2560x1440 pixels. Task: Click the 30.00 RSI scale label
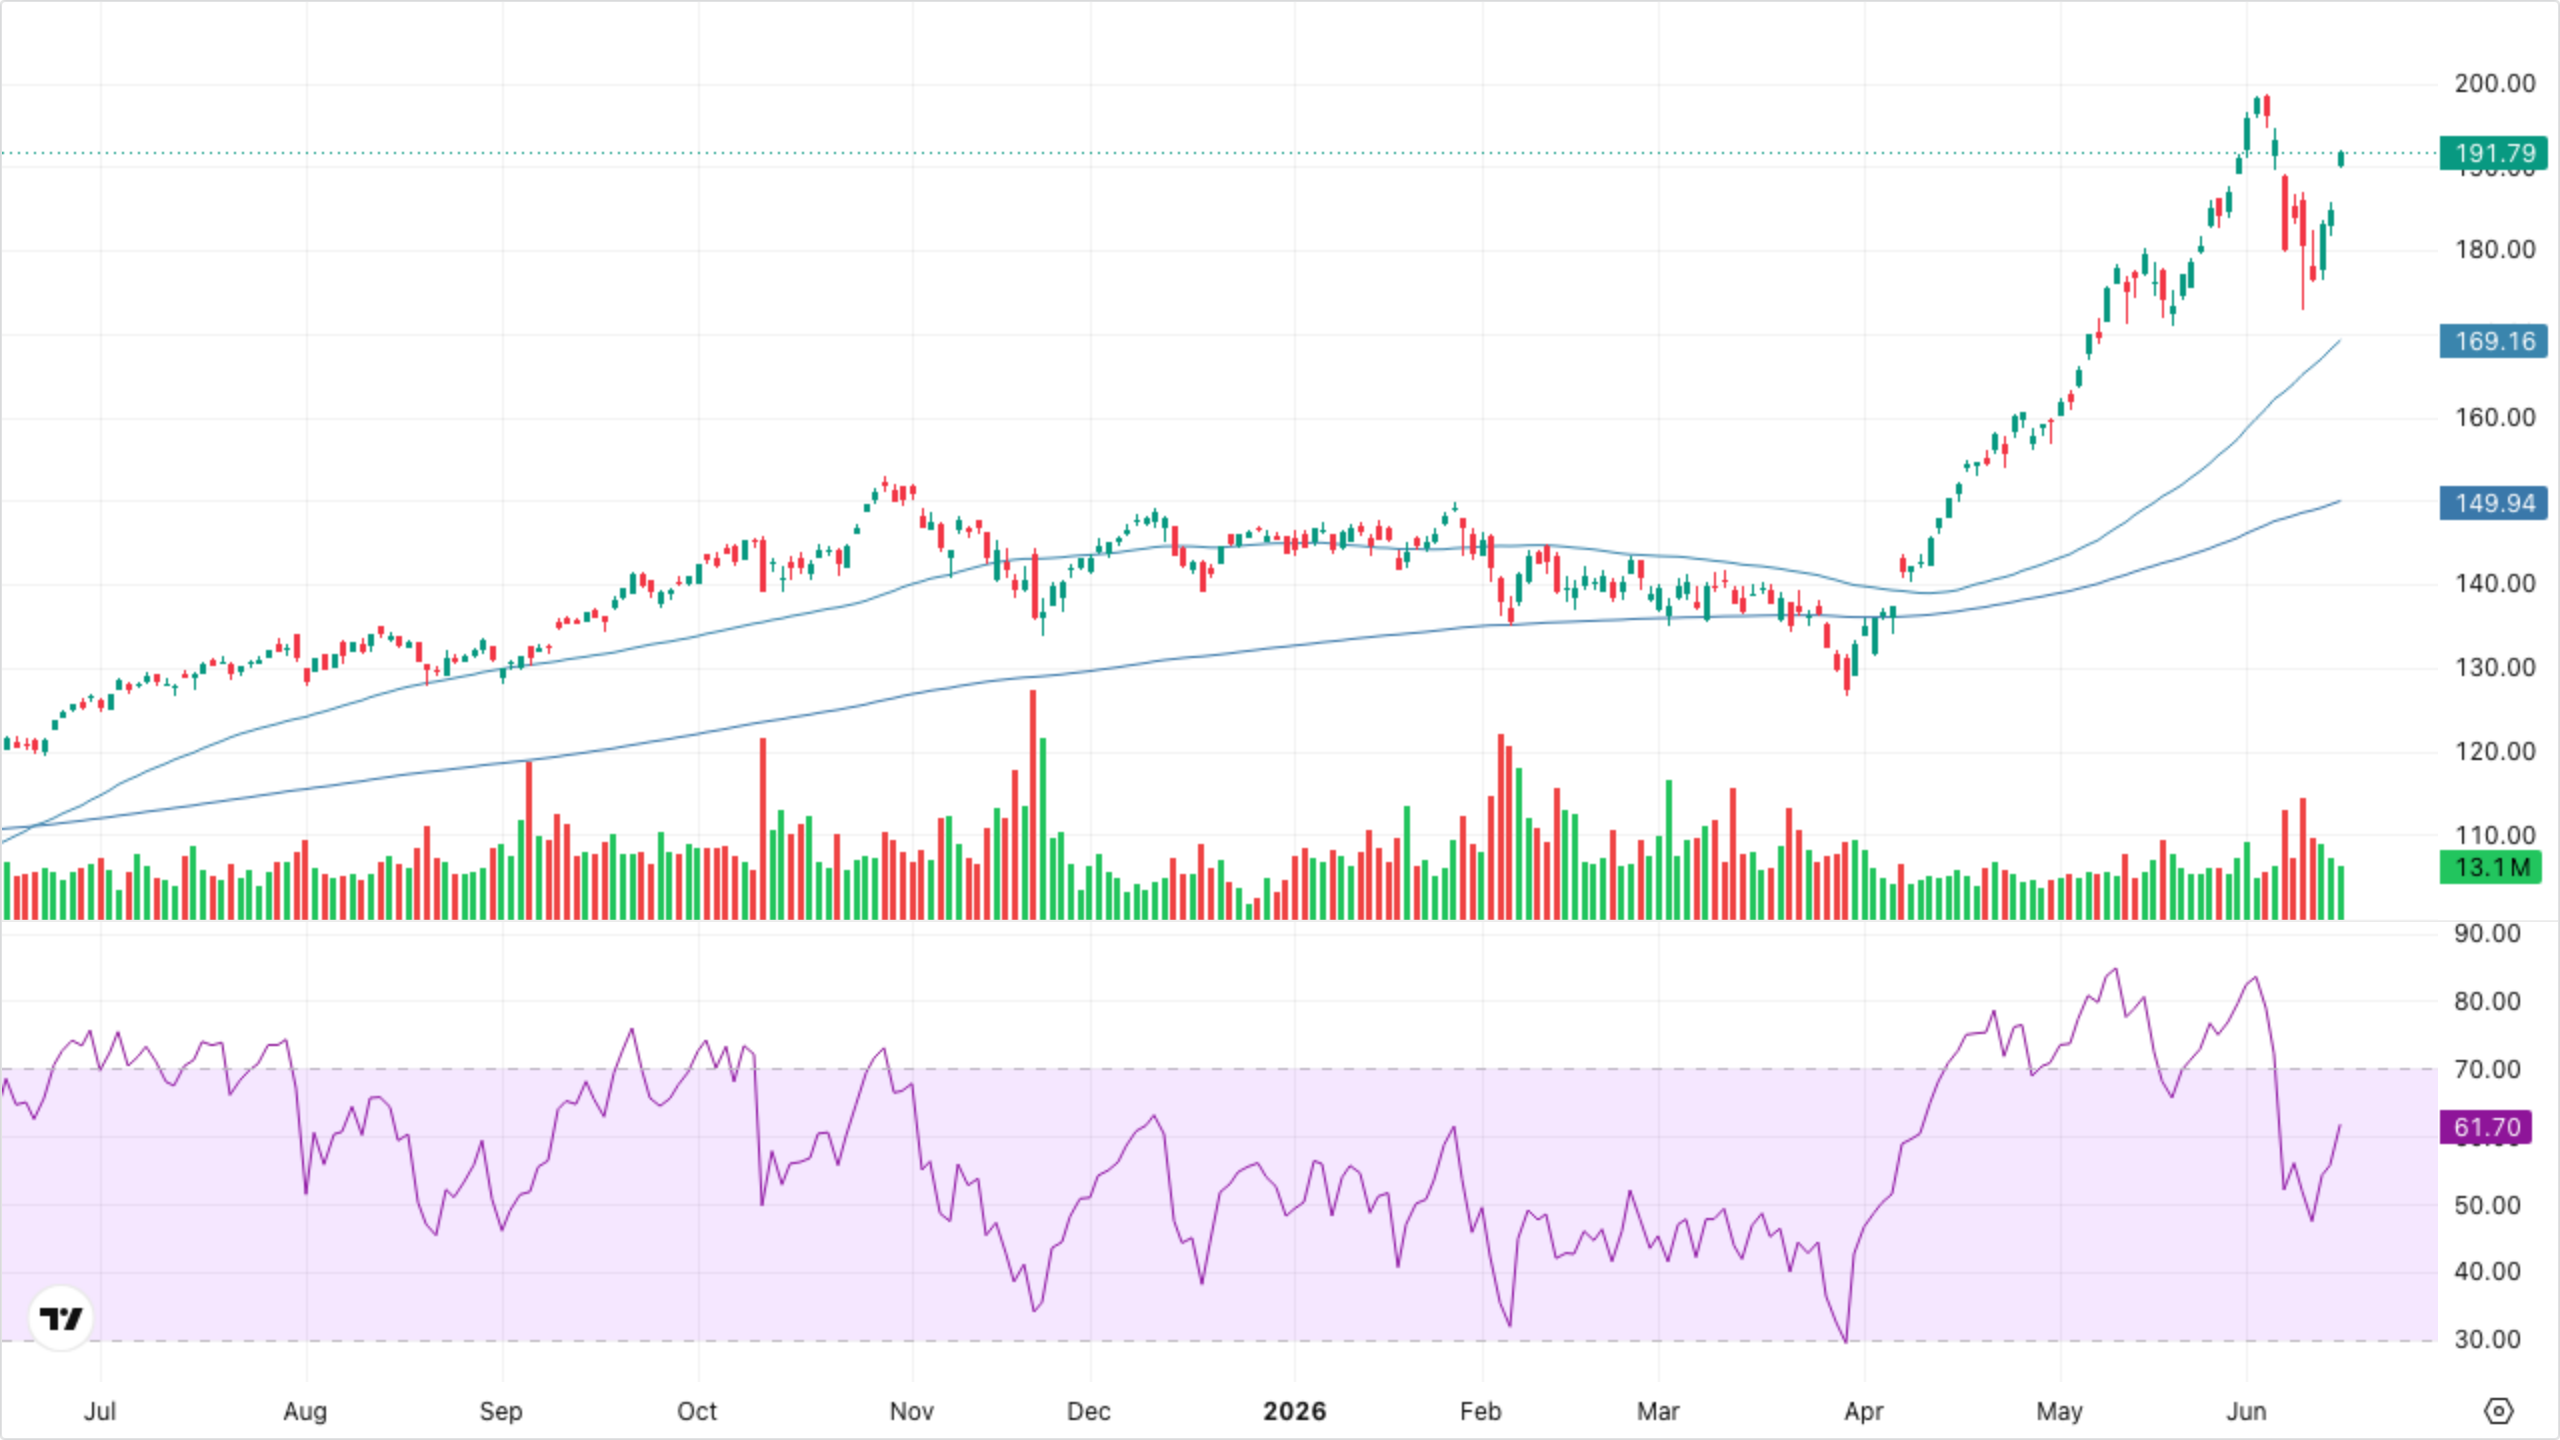tap(2486, 1339)
